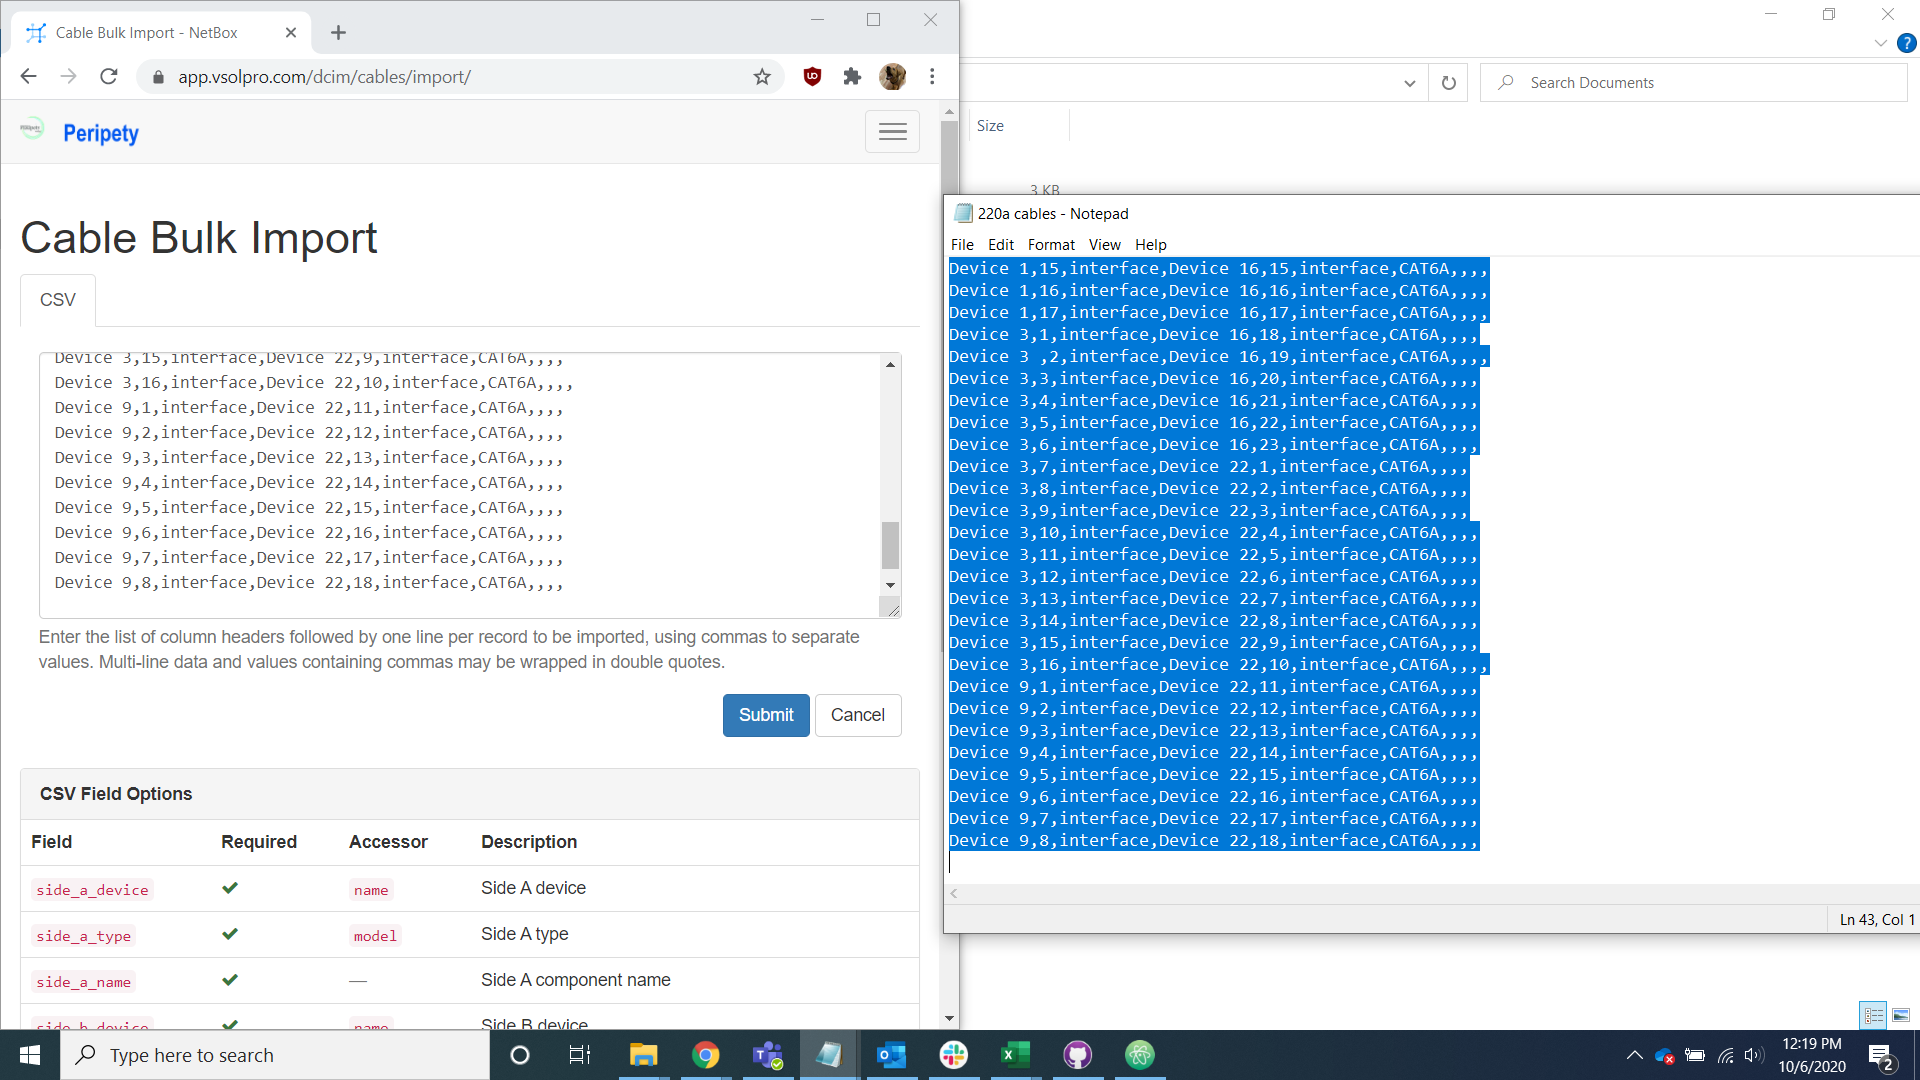Image resolution: width=1920 pixels, height=1080 pixels.
Task: Click the CSV textarea scrollbar thumb
Action: pos(890,545)
